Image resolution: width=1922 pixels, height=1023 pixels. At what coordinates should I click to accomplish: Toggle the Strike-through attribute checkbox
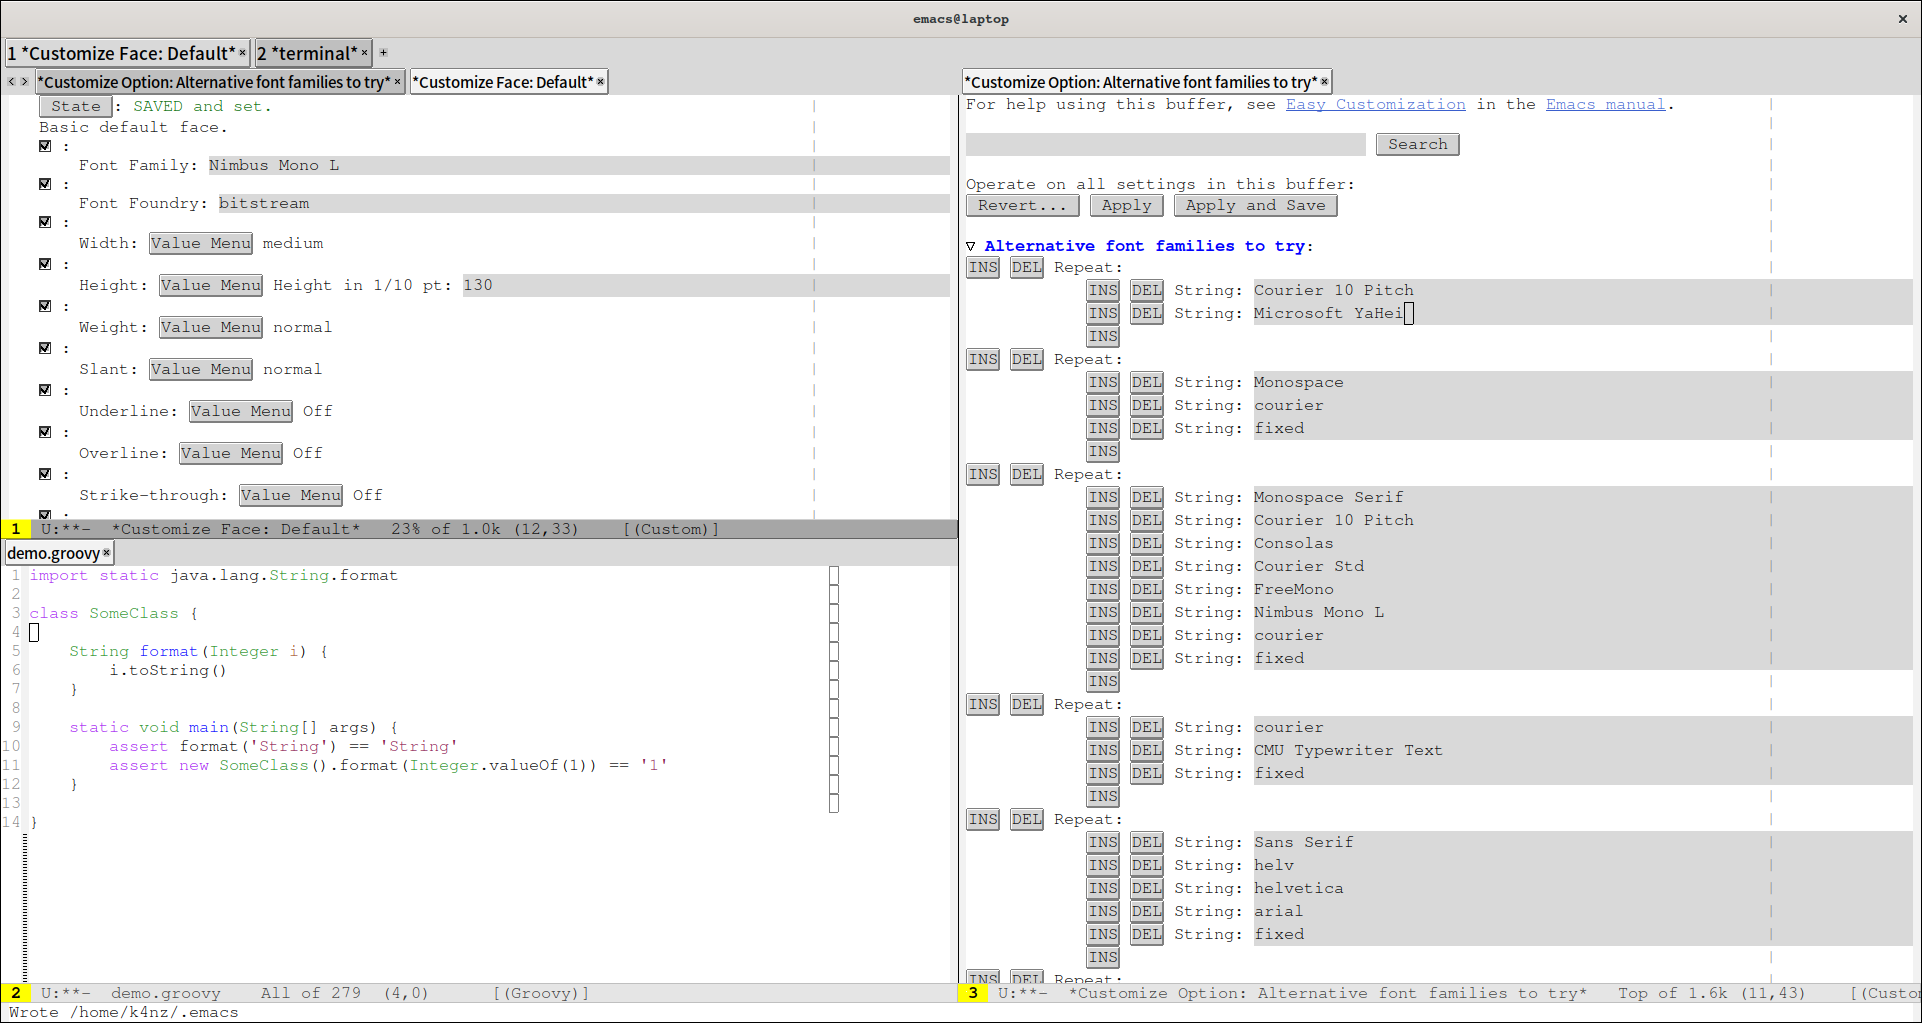pos(45,474)
